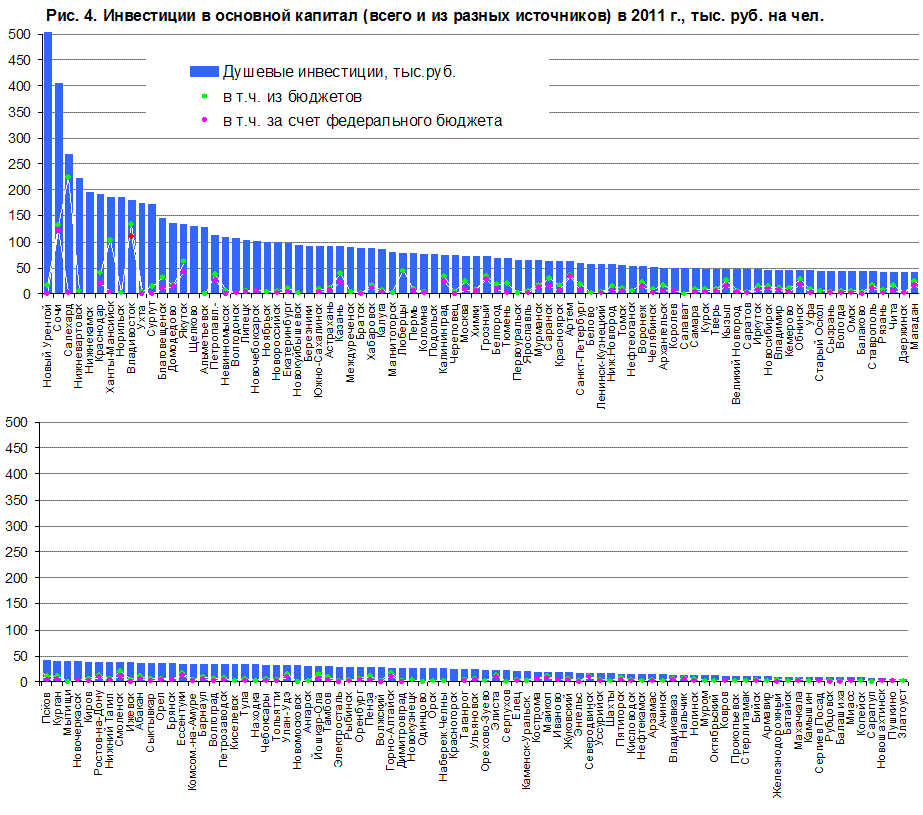Click the magenta legend marker for федерального бюджета
Image resolution: width=923 pixels, height=815 pixels.
204,120
